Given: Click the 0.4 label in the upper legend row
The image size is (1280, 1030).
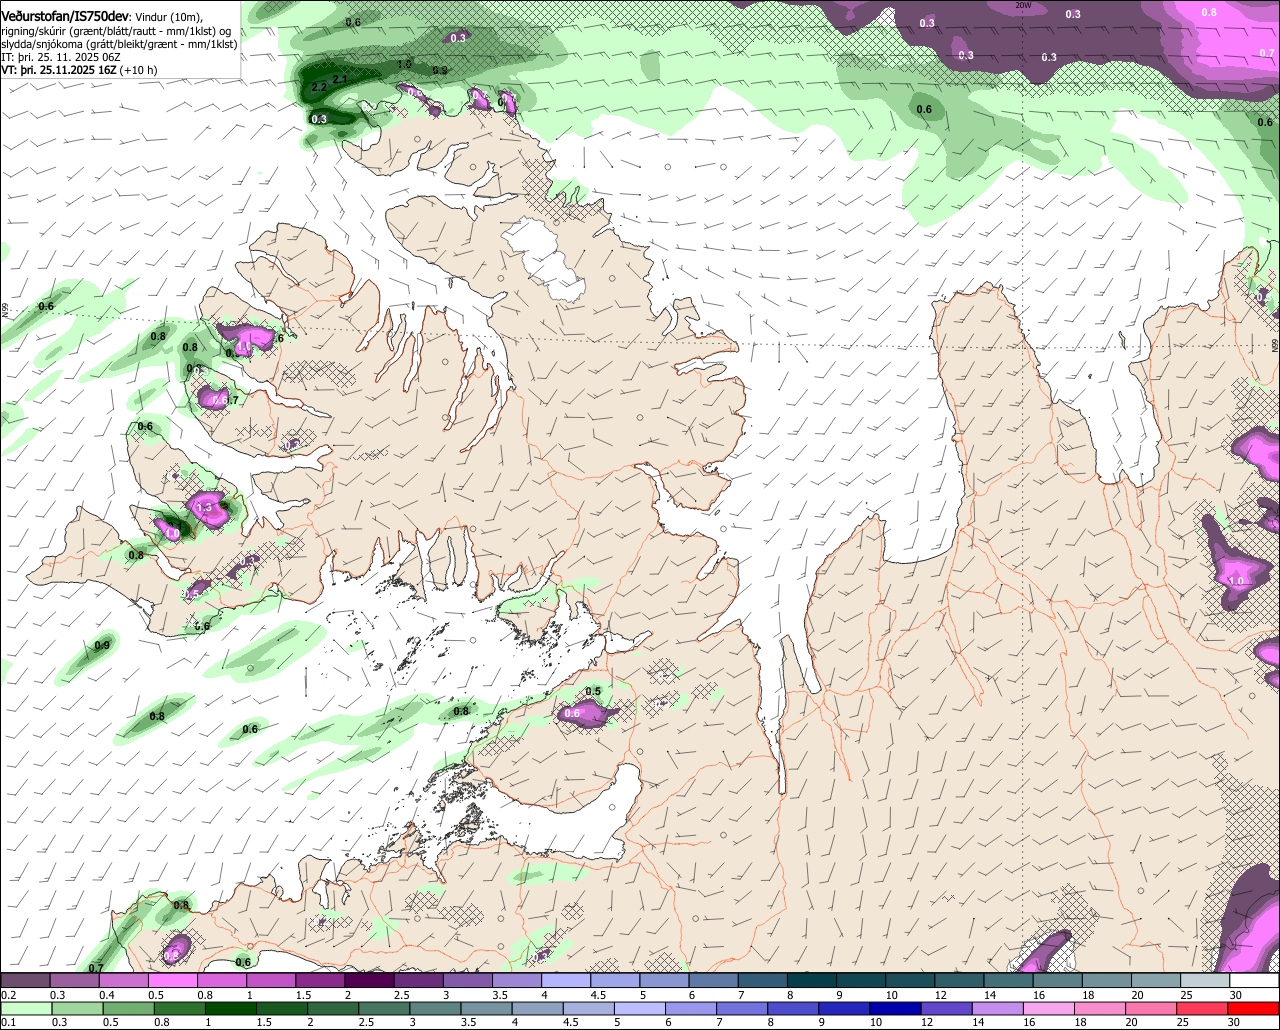Looking at the screenshot, I should point(106,996).
